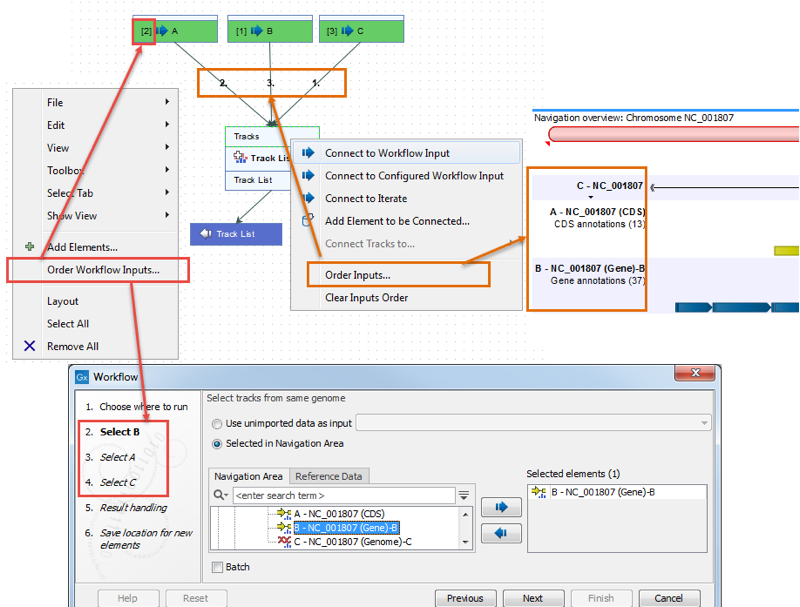Choose 'Order Workflow Inputs...' from context menu
Image resolution: width=800 pixels, height=607 pixels.
pyautogui.click(x=102, y=270)
